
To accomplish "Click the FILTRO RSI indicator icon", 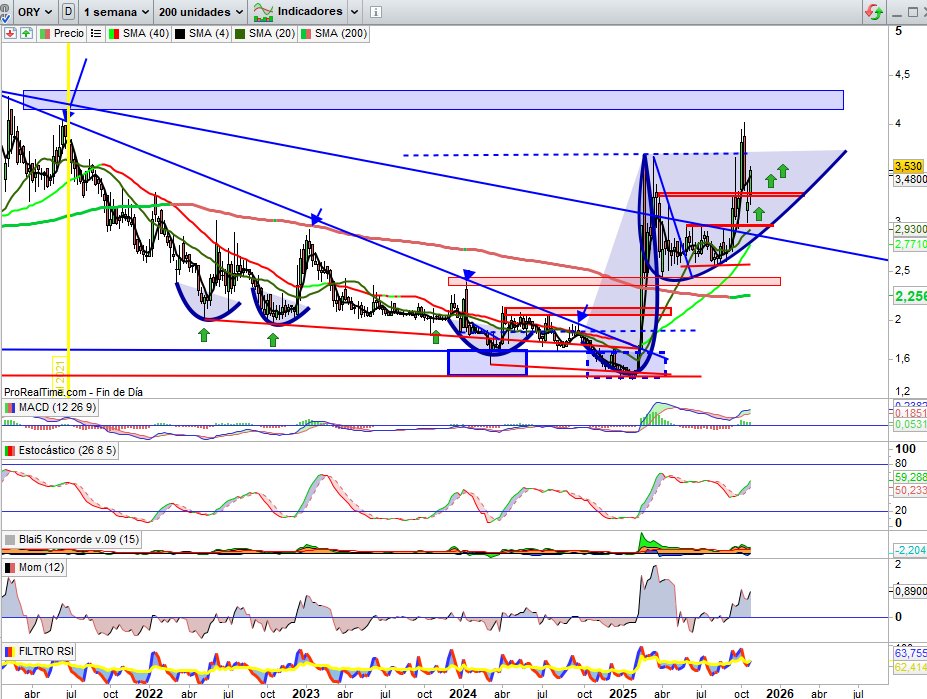I will [x=9, y=652].
